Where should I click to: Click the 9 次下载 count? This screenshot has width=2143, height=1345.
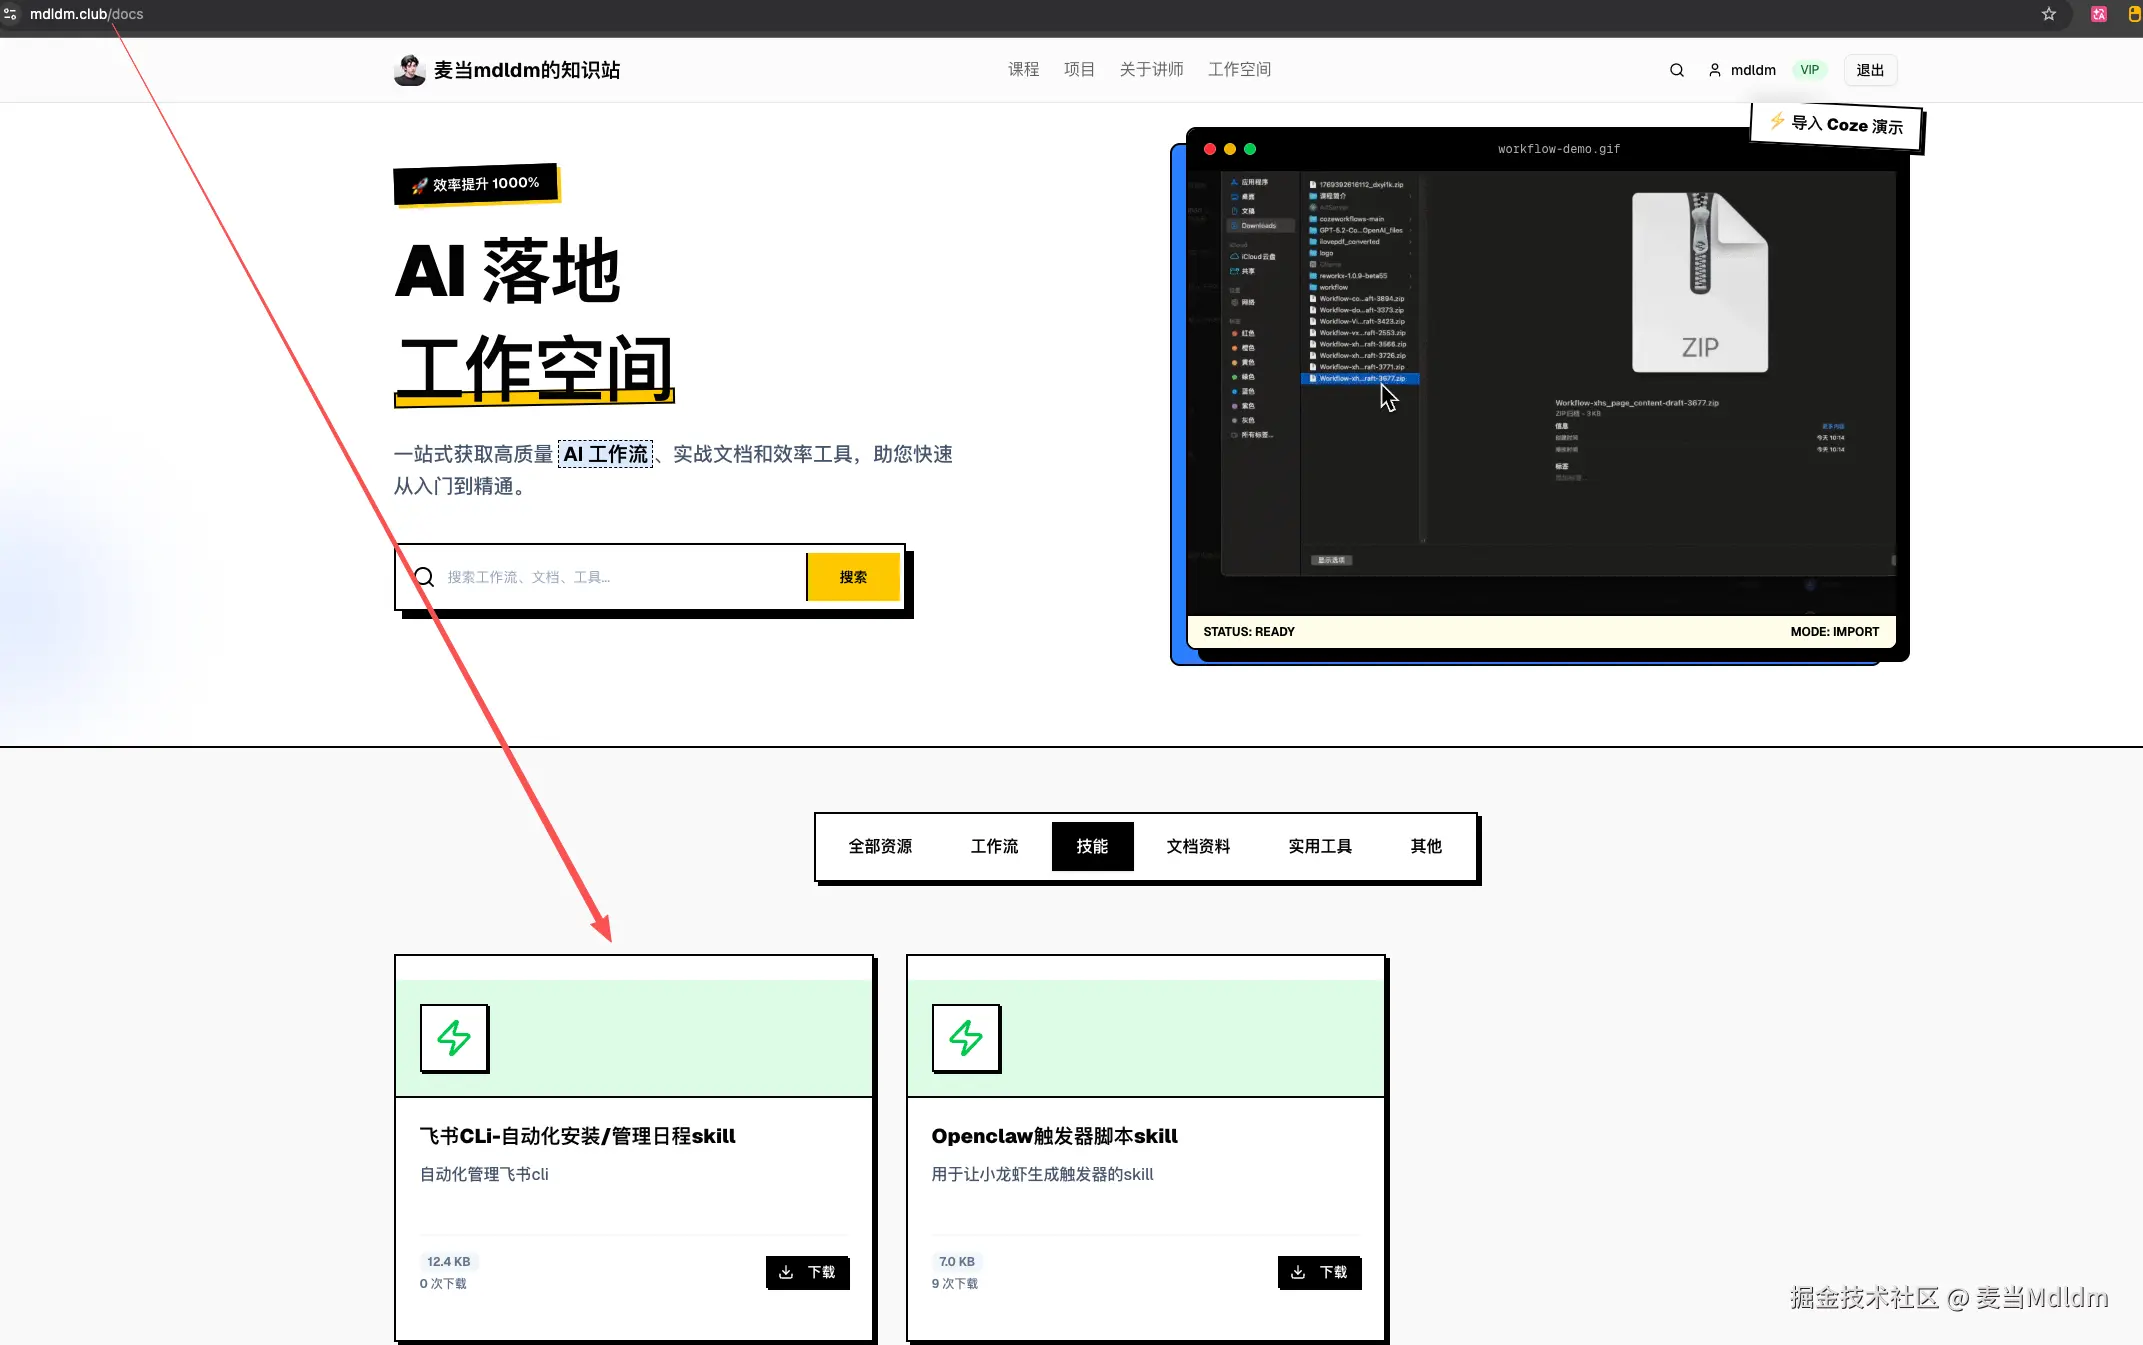(x=954, y=1283)
